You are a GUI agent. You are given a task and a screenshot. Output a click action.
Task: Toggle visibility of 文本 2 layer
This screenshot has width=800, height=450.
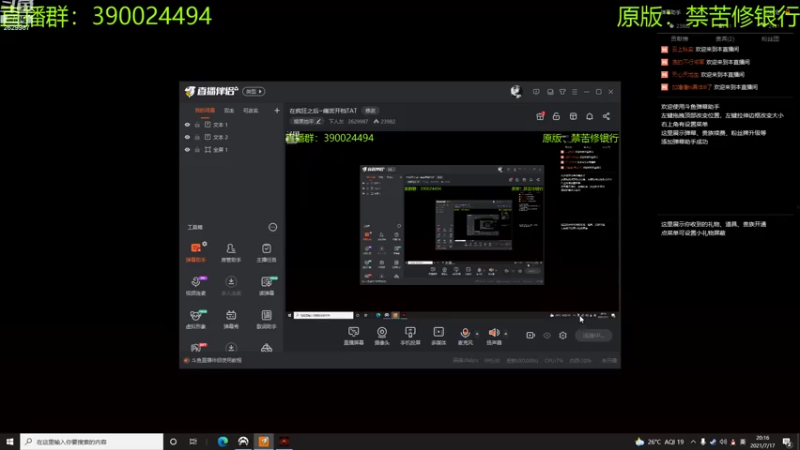coord(187,137)
